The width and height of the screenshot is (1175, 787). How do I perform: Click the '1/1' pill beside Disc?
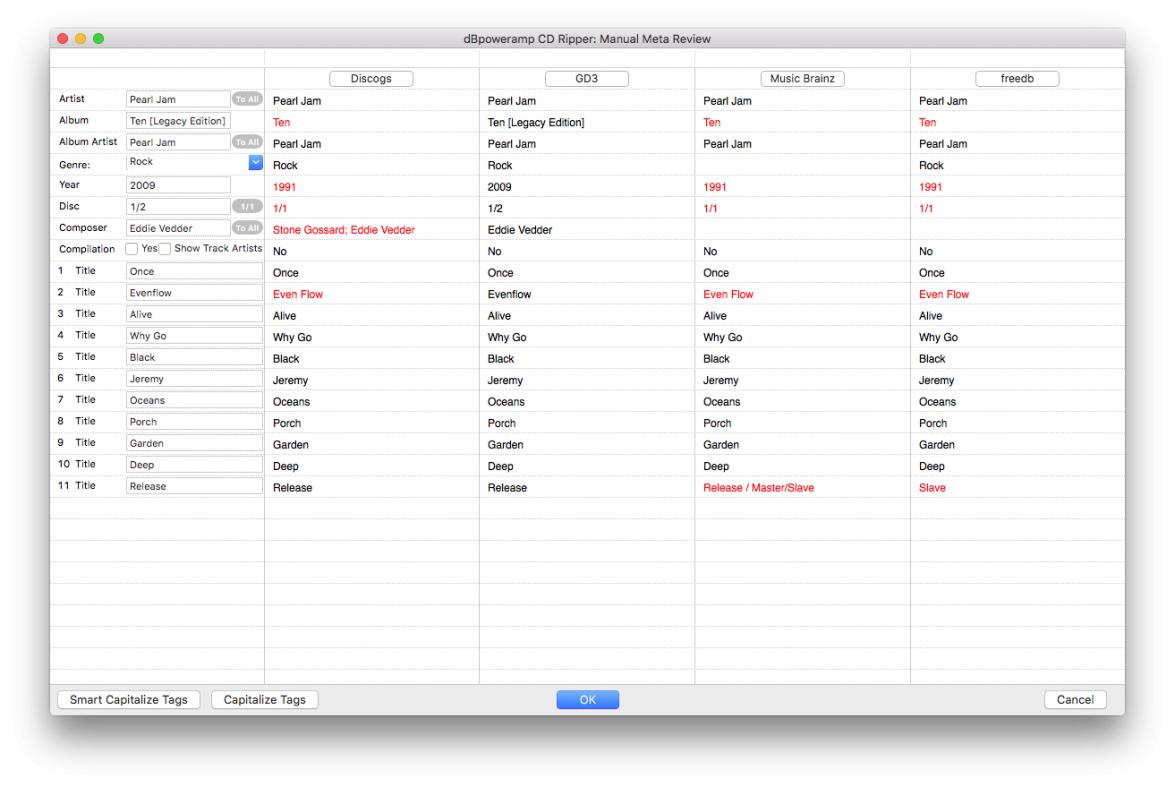click(x=245, y=206)
